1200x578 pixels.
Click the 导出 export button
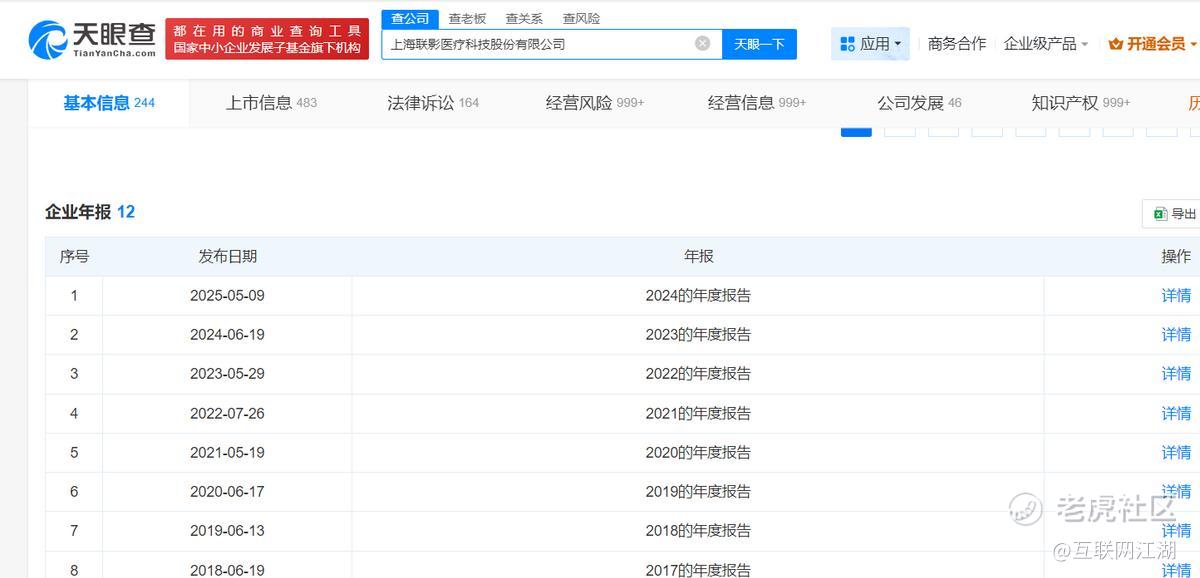[1172, 214]
